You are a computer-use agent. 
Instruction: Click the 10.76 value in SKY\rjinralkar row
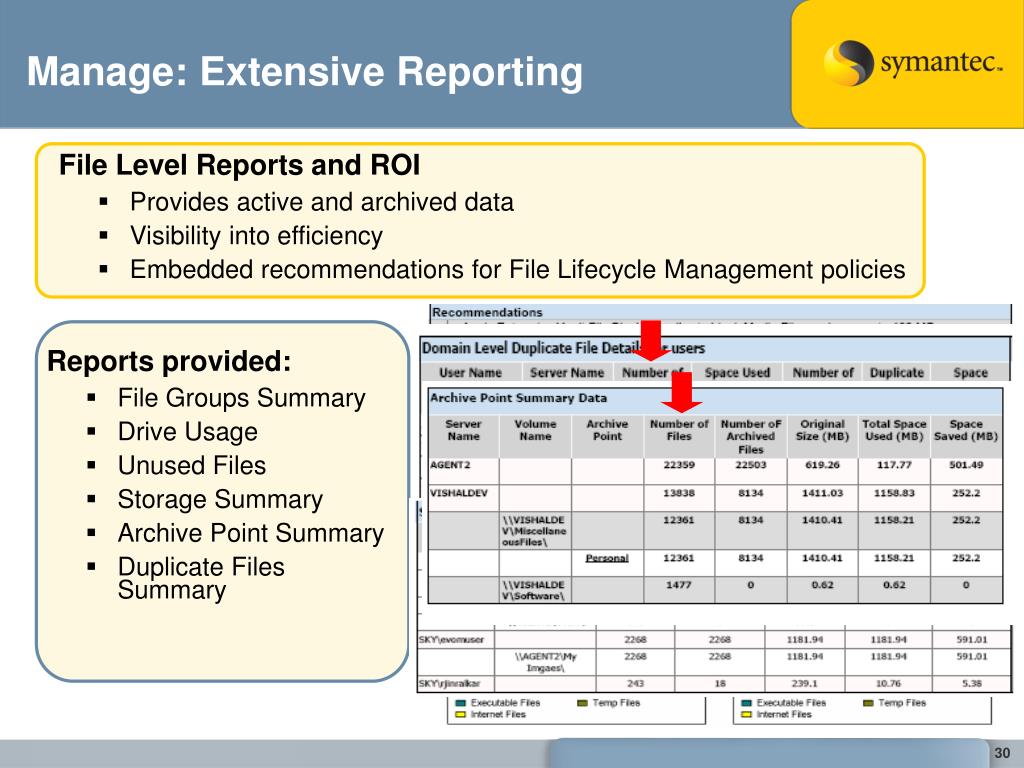click(889, 684)
